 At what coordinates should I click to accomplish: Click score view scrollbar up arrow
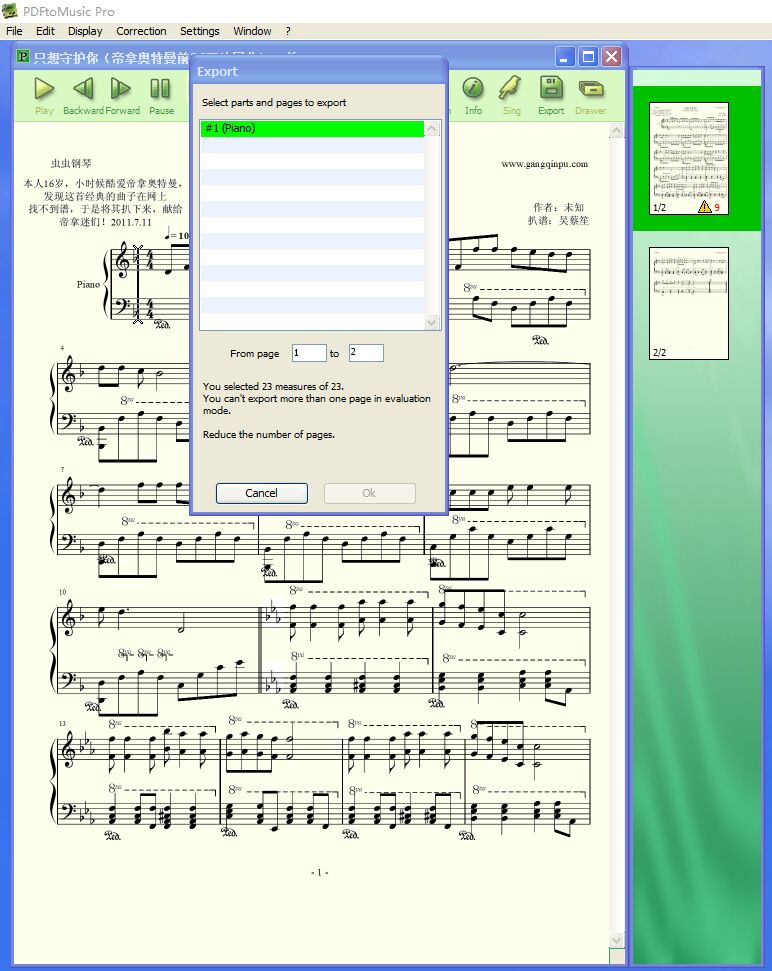tap(616, 131)
